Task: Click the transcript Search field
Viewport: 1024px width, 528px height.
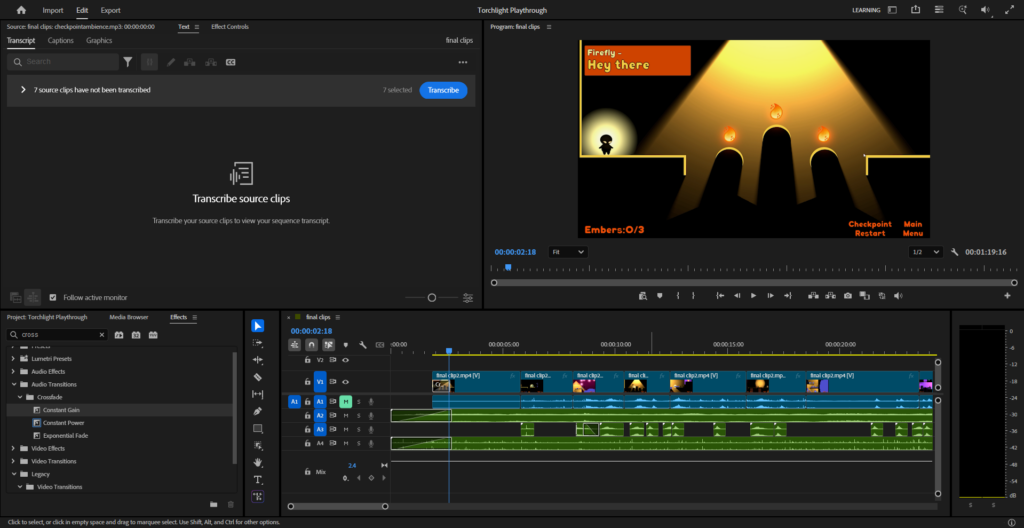Action: 63,61
